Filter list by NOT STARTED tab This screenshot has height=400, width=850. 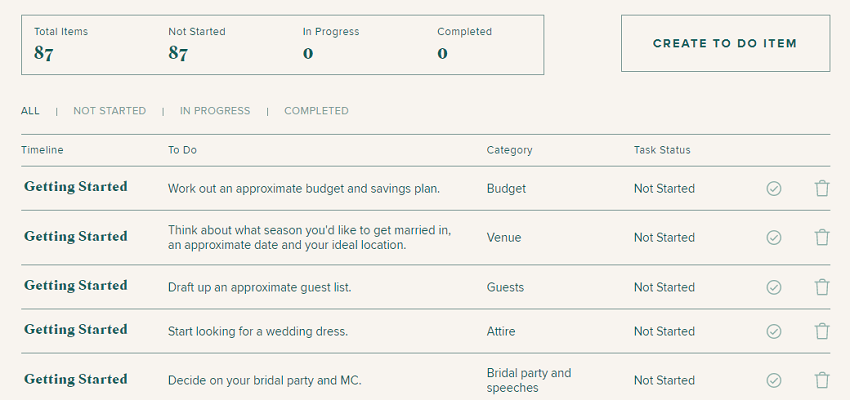point(109,111)
